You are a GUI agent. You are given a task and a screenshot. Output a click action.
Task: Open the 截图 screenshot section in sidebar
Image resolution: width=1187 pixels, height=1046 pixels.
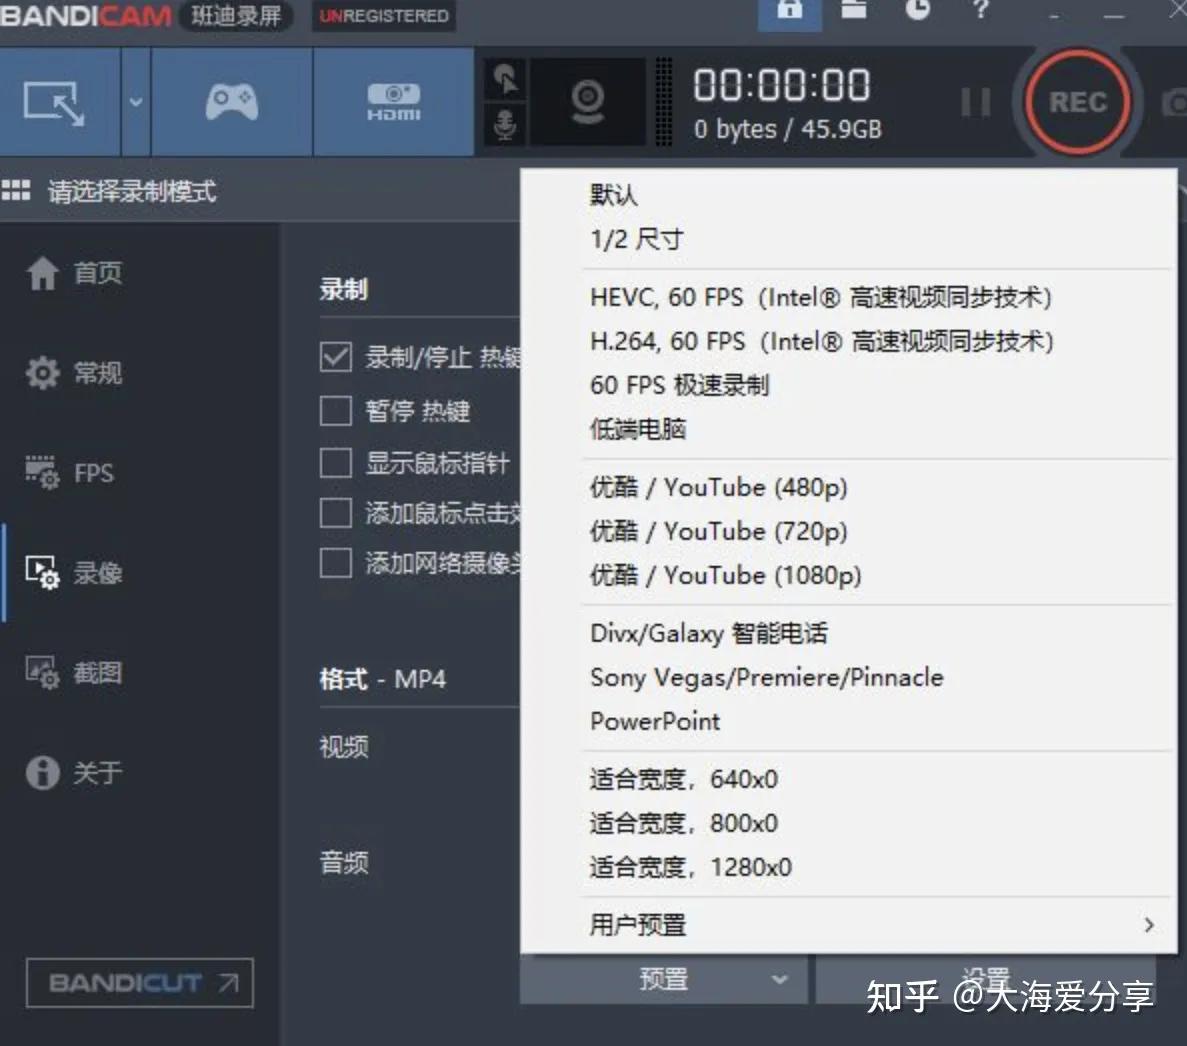pos(97,672)
